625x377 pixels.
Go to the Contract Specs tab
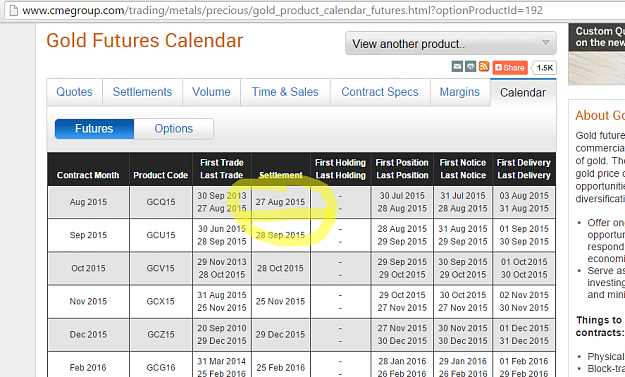380,92
